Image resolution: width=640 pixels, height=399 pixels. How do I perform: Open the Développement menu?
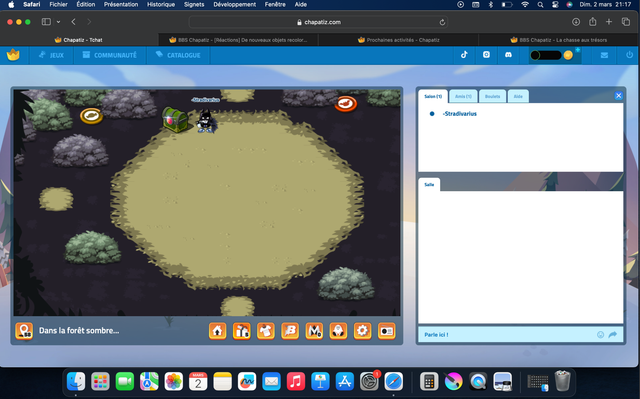click(235, 4)
